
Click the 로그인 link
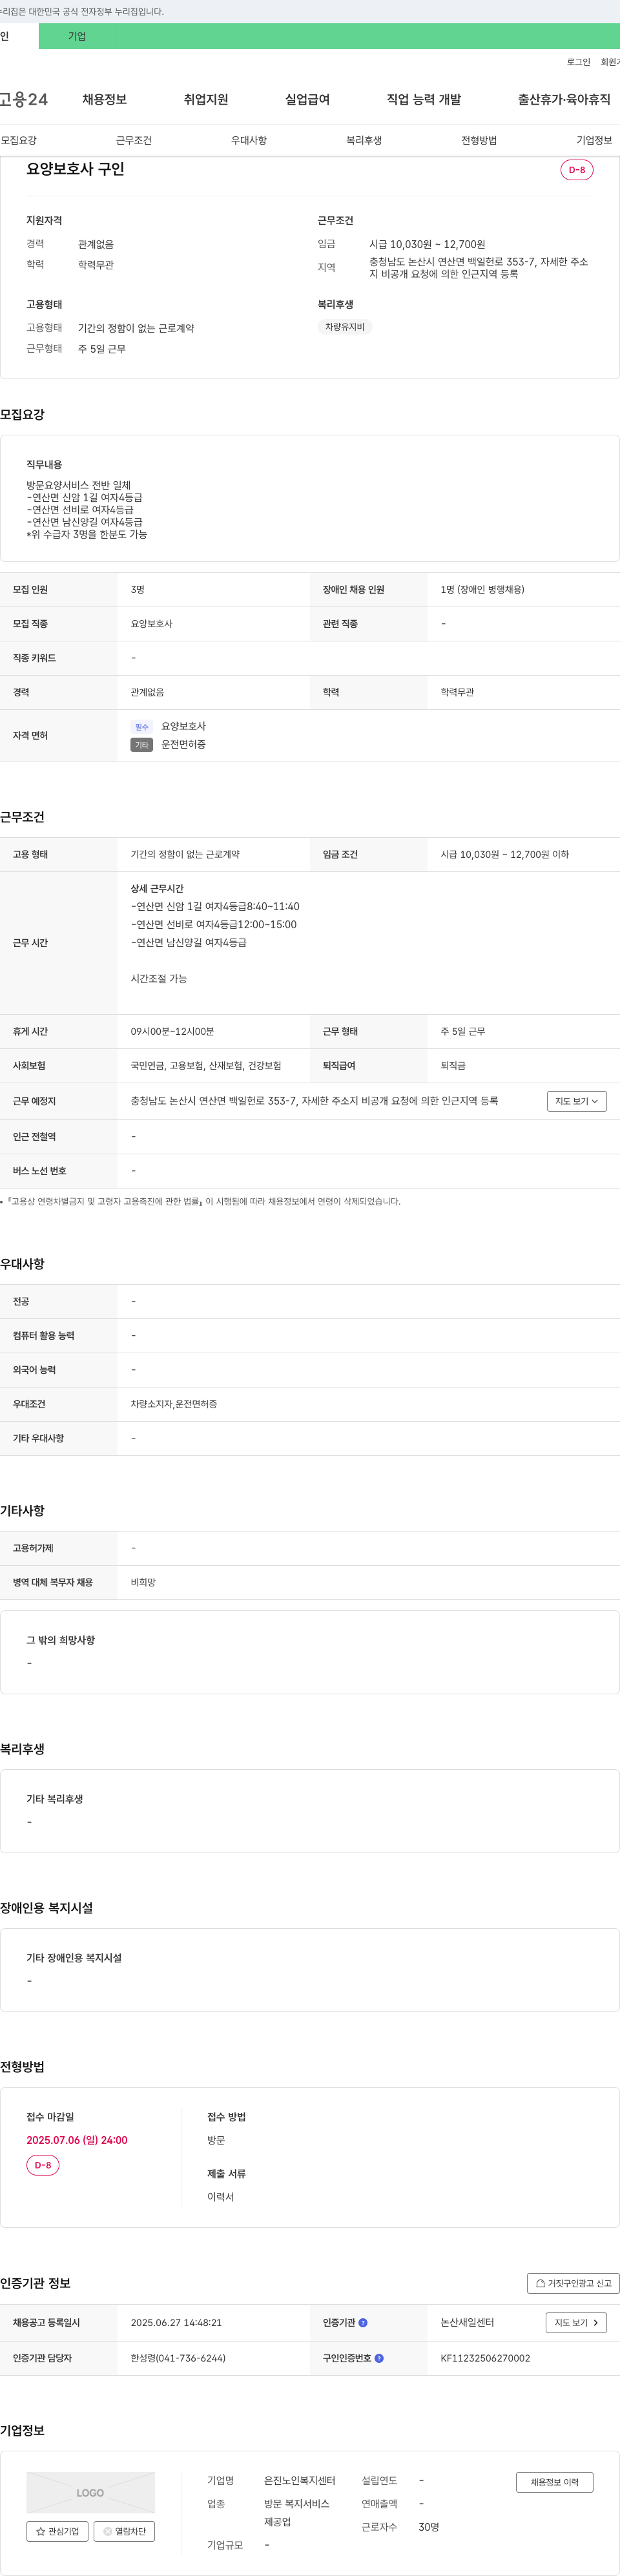click(x=578, y=62)
